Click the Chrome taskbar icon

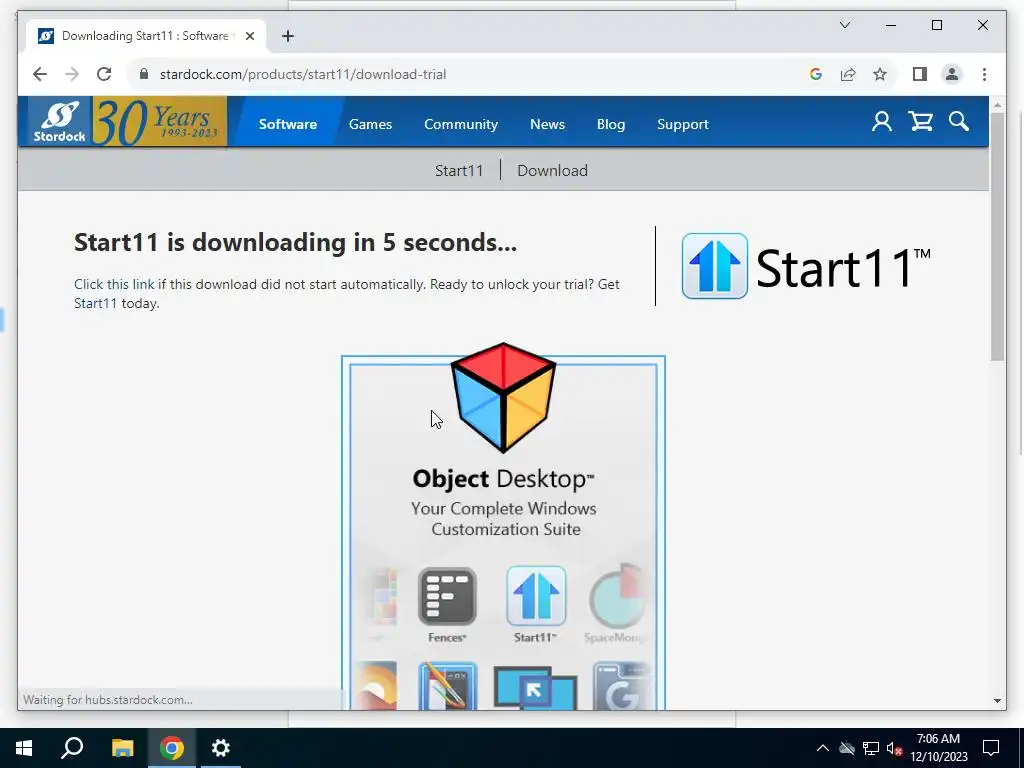pos(172,748)
